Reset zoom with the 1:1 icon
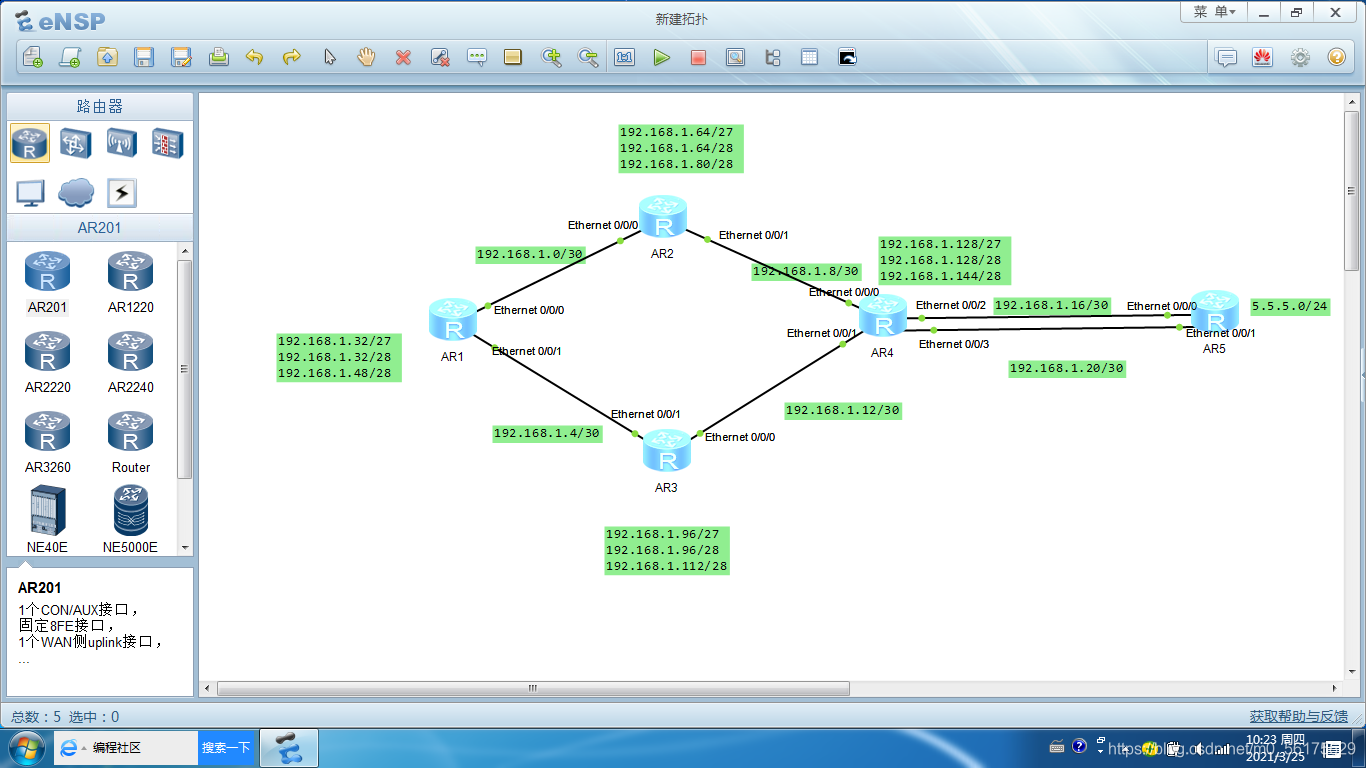Viewport: 1366px width, 768px height. (625, 57)
